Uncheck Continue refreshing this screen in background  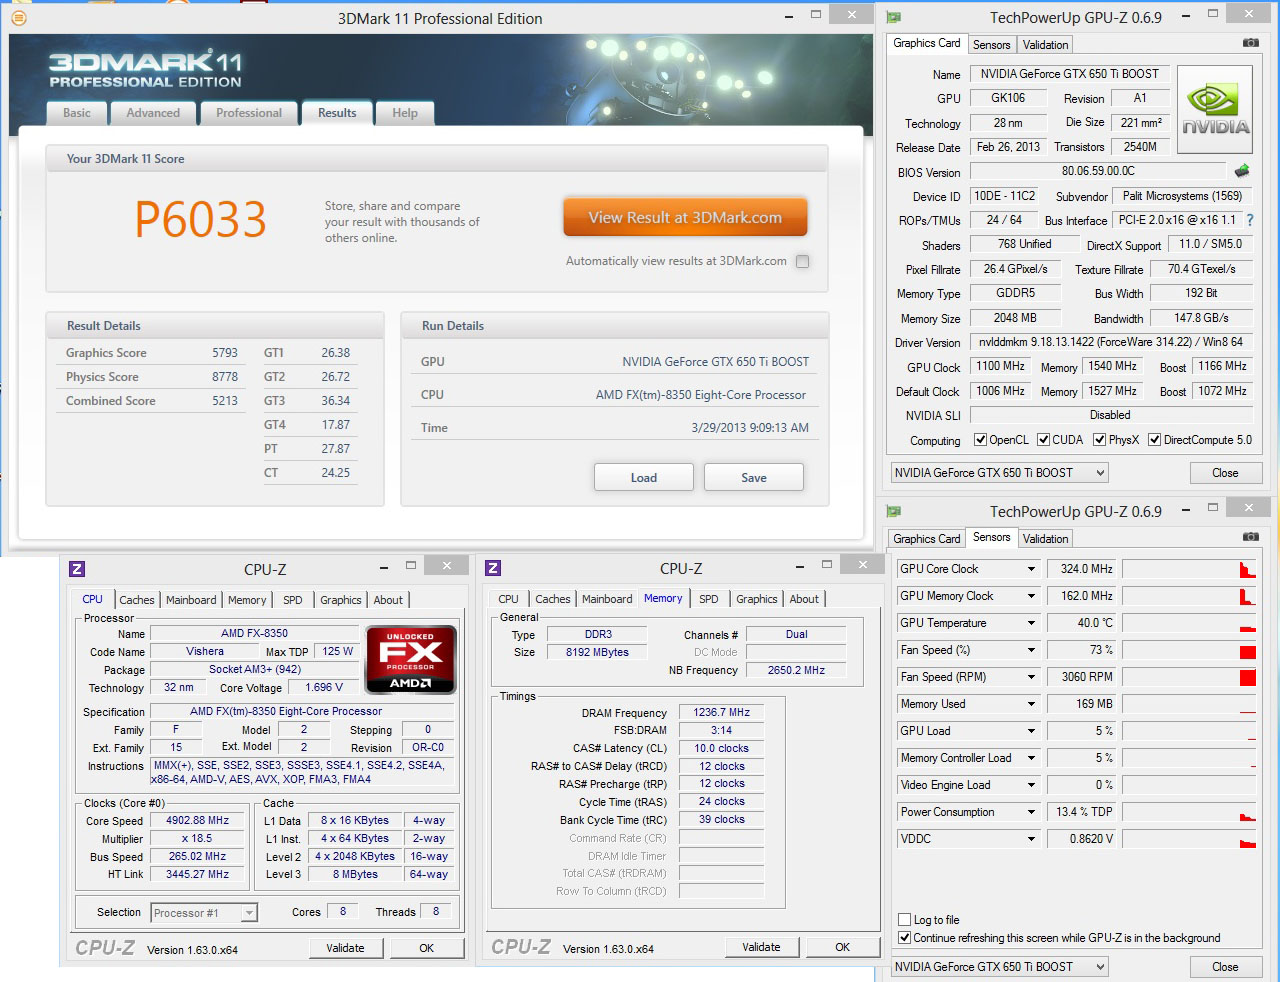tap(905, 938)
